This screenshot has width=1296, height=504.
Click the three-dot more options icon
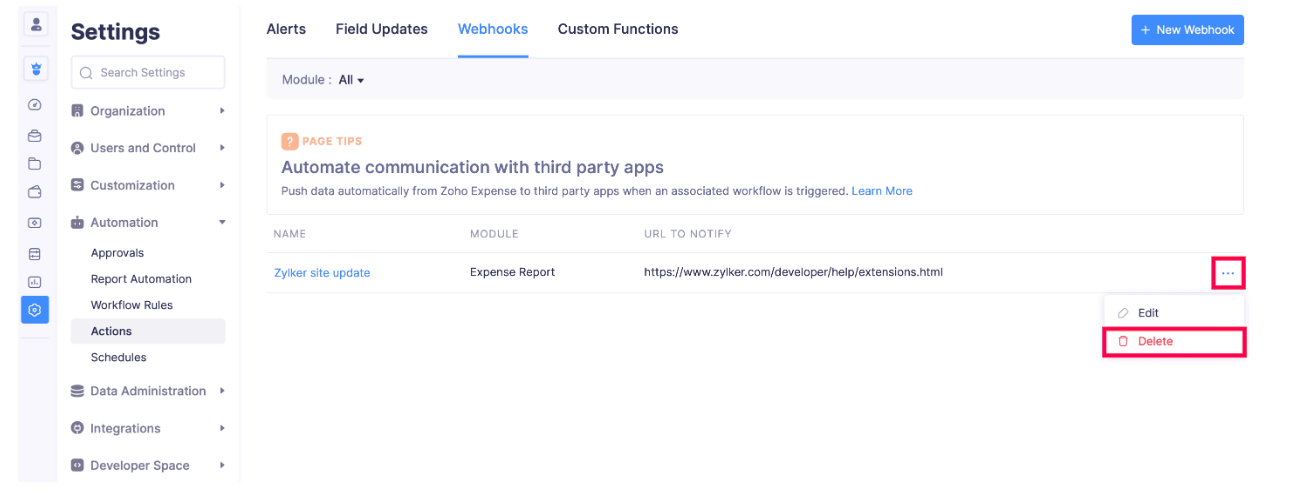(x=1228, y=273)
